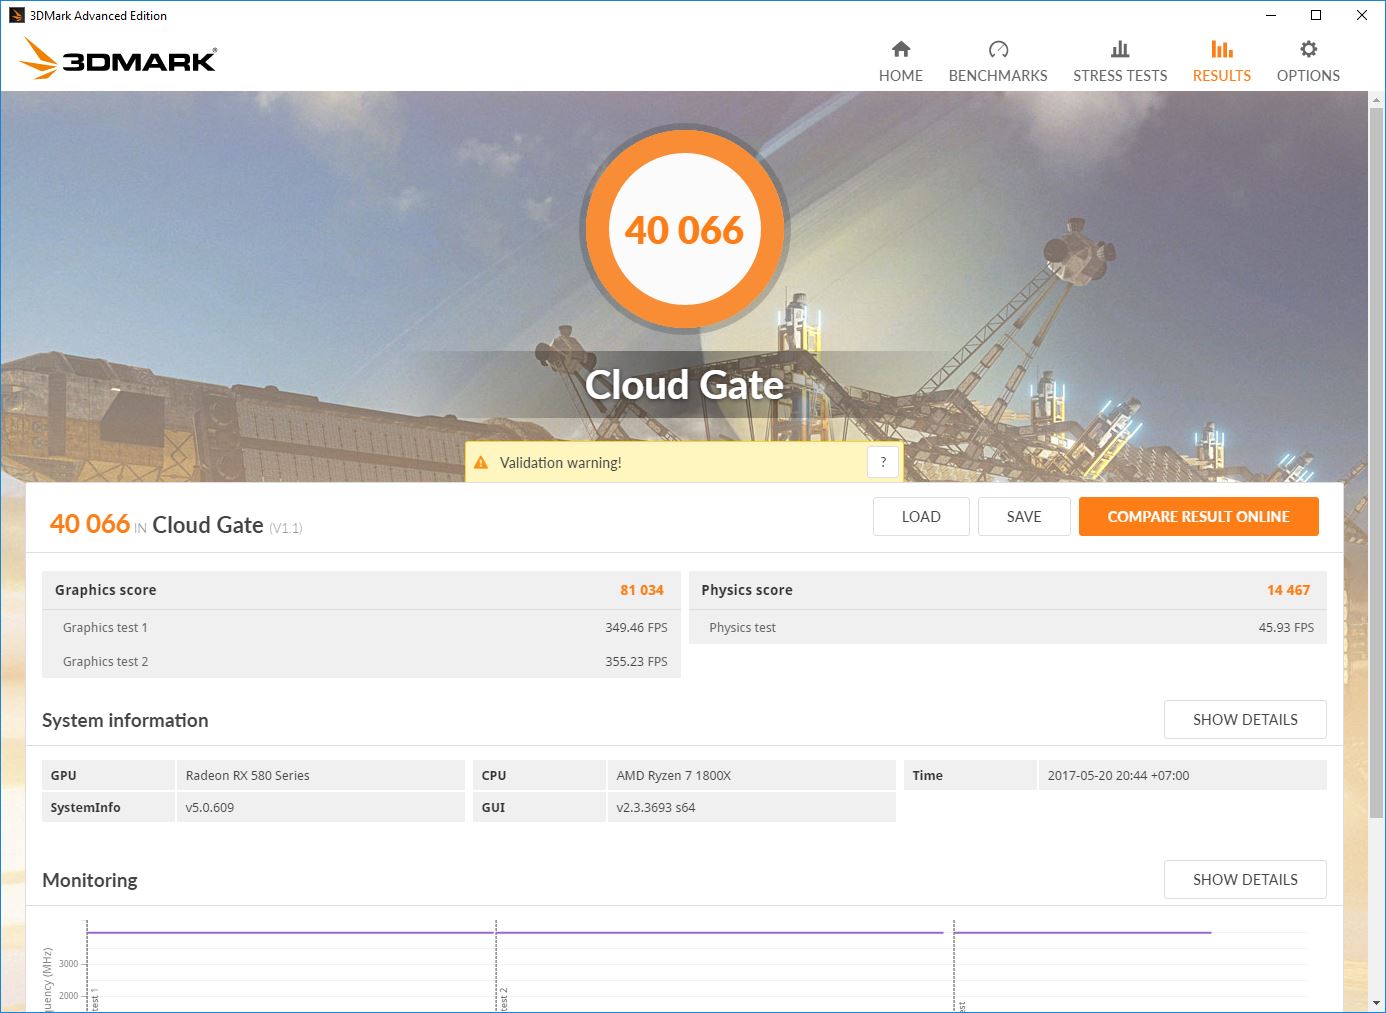Click the scrollbar down arrow

[1376, 1003]
